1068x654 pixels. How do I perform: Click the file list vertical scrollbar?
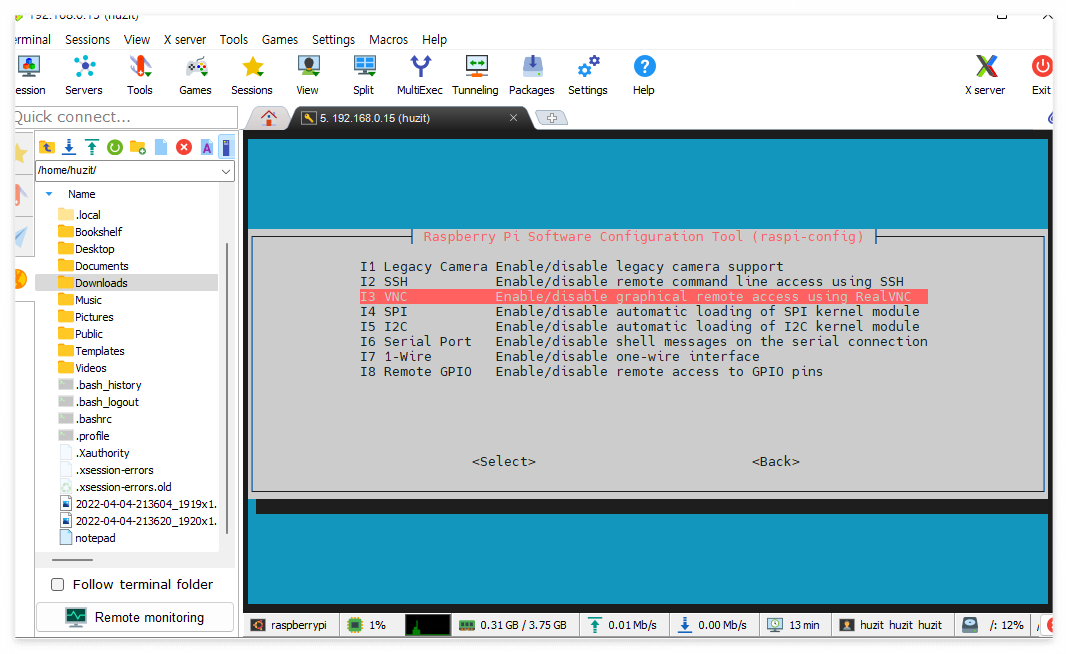(227, 388)
